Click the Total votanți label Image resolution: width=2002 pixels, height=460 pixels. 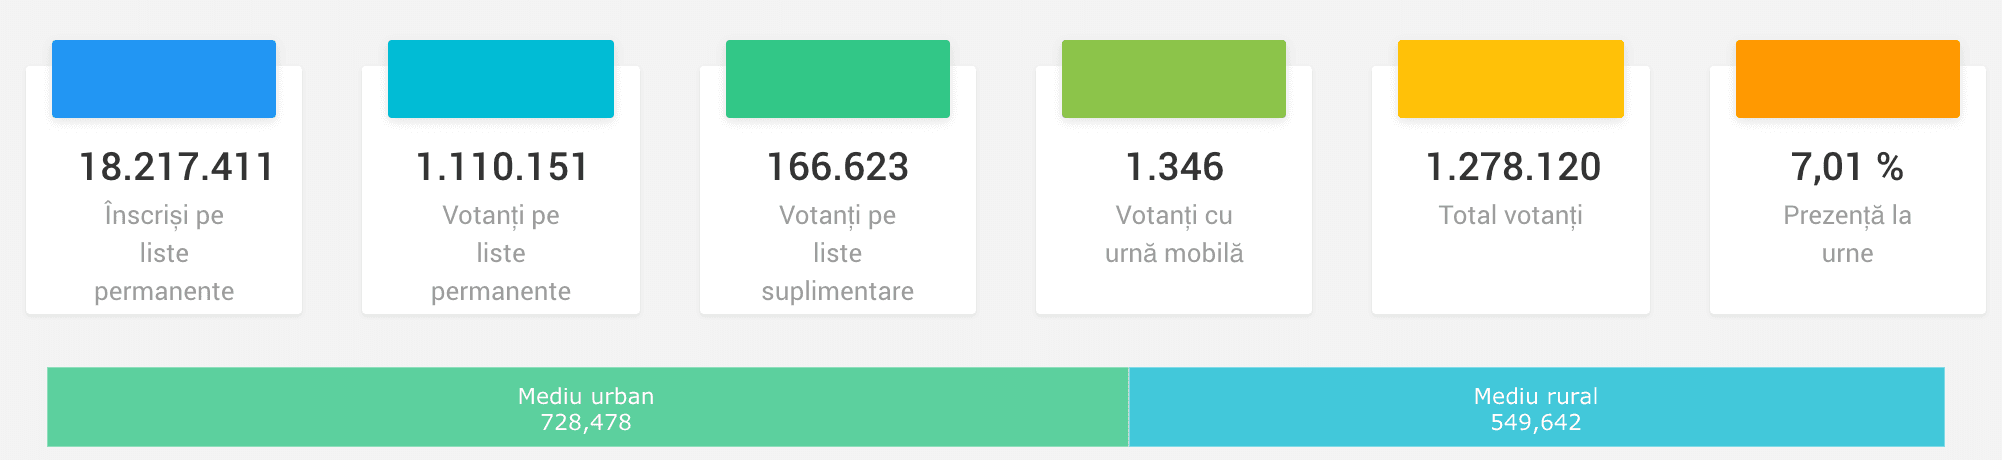click(1511, 216)
